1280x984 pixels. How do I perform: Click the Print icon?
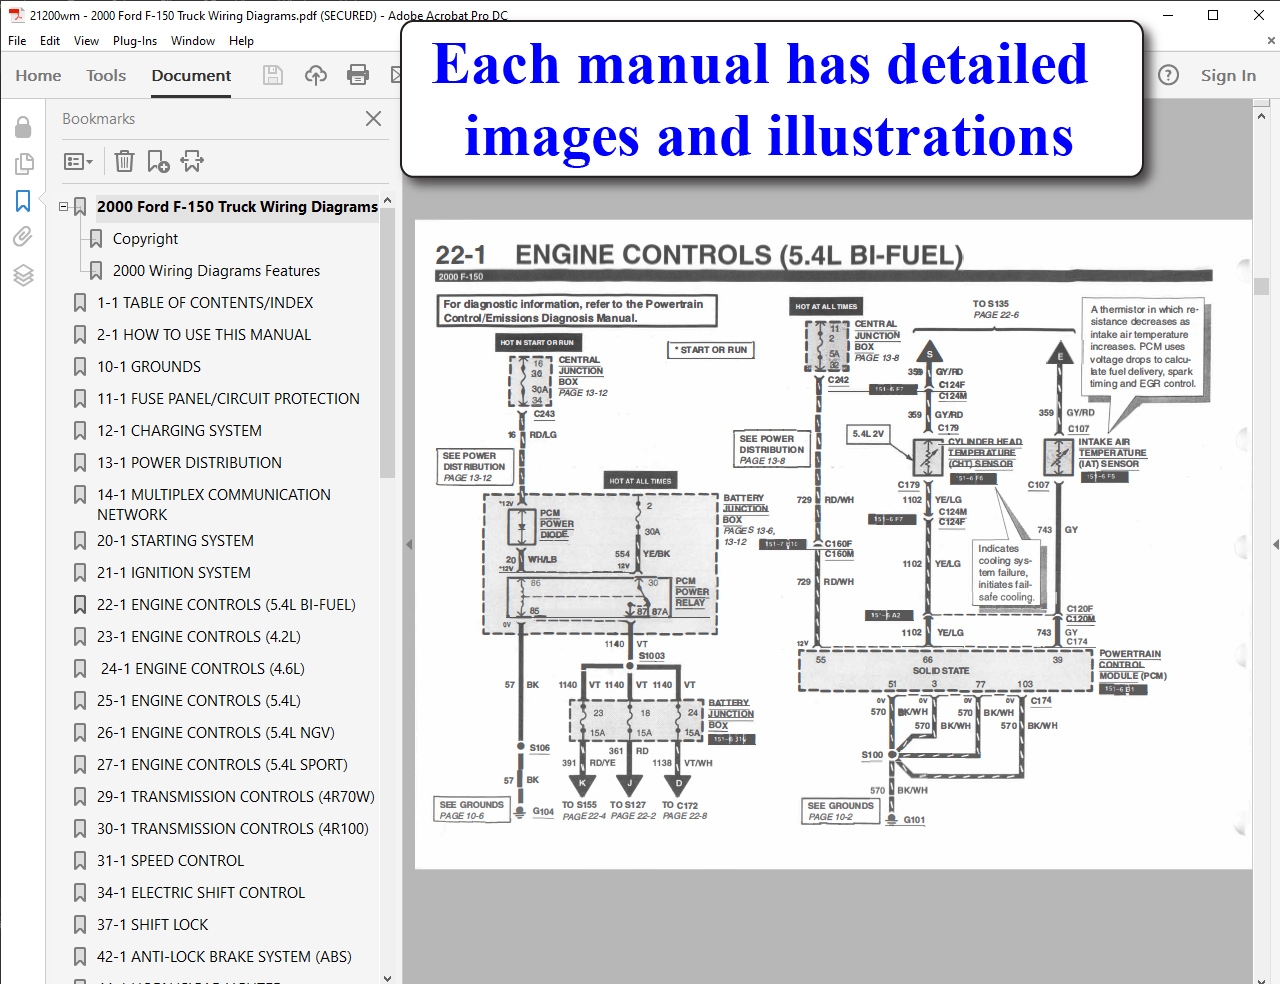(357, 75)
